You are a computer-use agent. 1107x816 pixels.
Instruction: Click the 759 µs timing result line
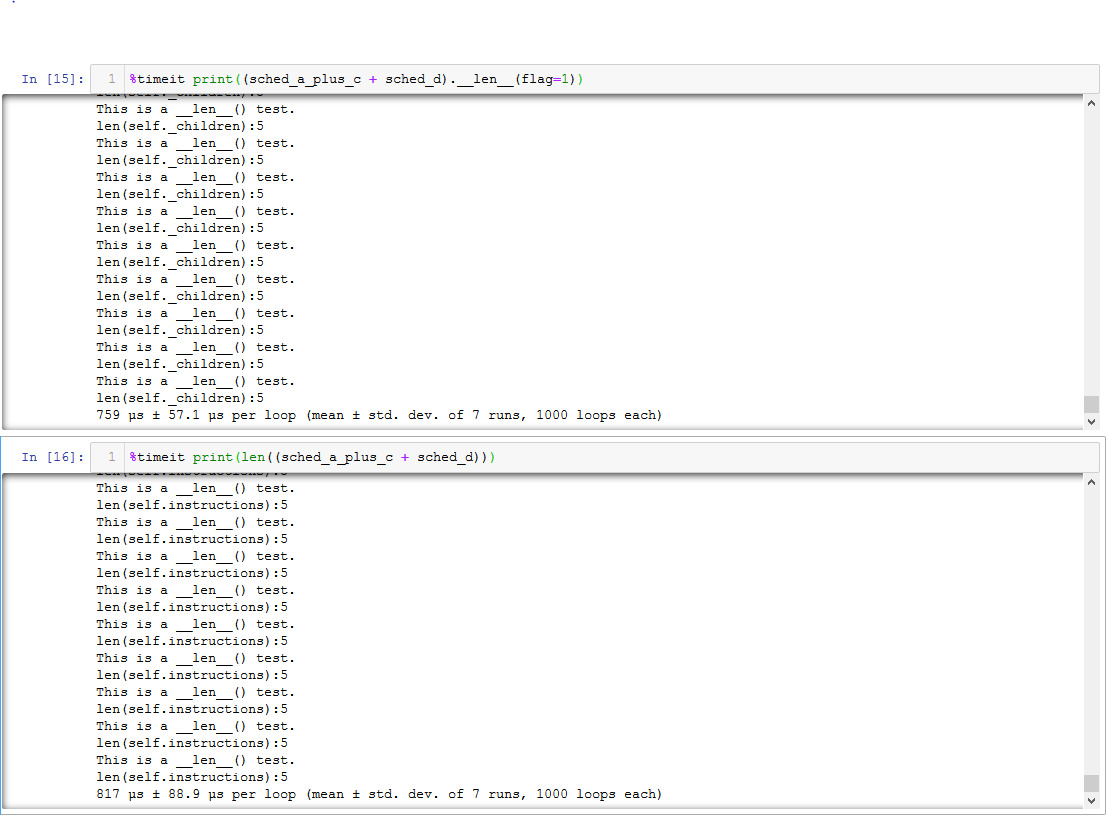[x=380, y=414]
